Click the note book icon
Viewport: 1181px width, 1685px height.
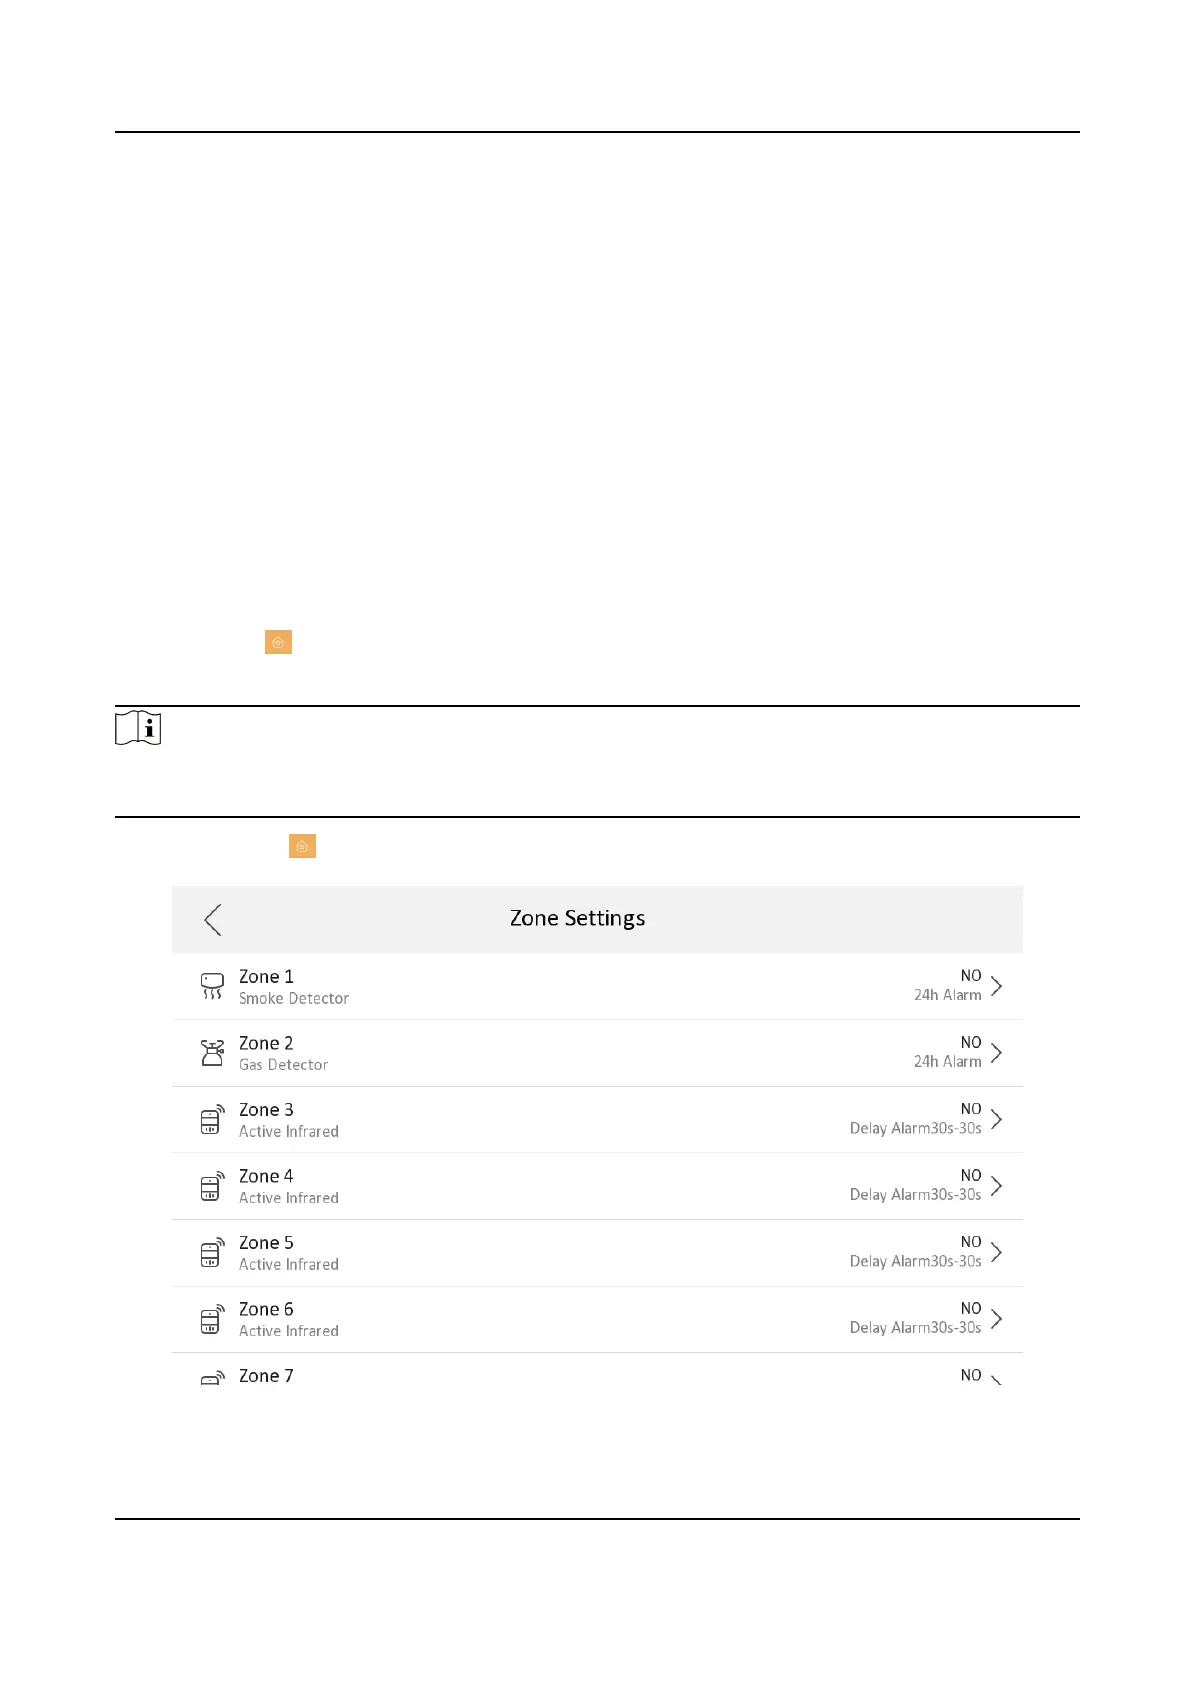click(138, 728)
